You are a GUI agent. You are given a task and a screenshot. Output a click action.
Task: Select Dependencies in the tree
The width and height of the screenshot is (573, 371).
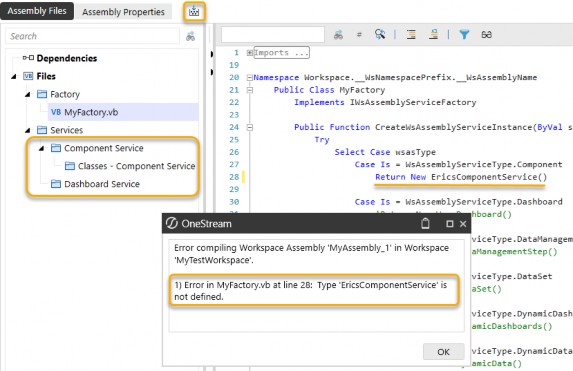(67, 58)
